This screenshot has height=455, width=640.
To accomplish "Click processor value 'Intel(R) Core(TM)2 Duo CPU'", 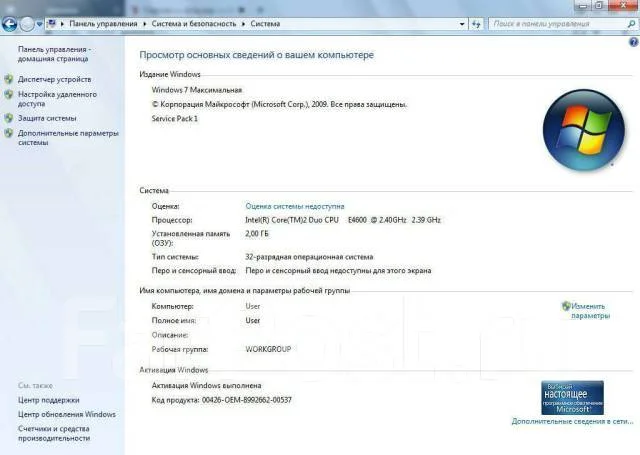I will [x=292, y=220].
